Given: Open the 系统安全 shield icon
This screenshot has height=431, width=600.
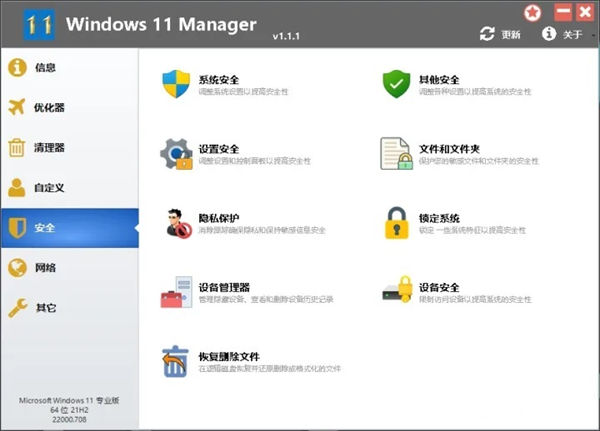Looking at the screenshot, I should tap(176, 84).
